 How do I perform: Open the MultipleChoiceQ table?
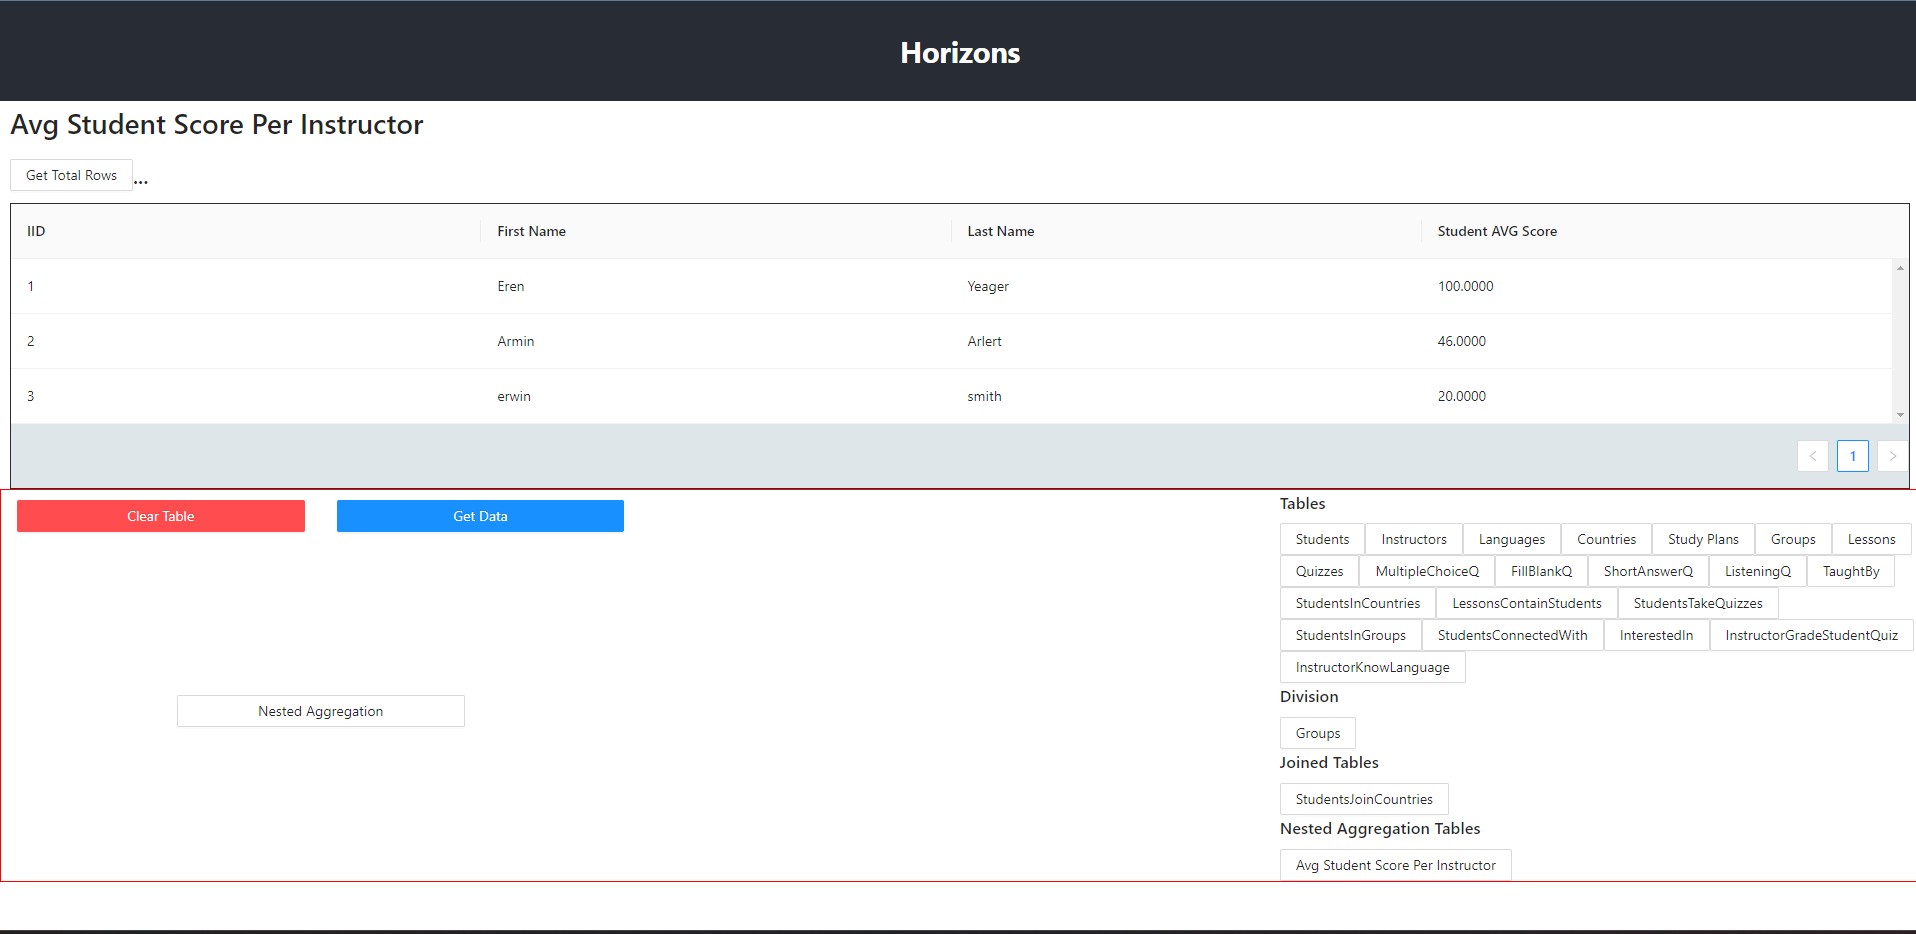[x=1426, y=571]
